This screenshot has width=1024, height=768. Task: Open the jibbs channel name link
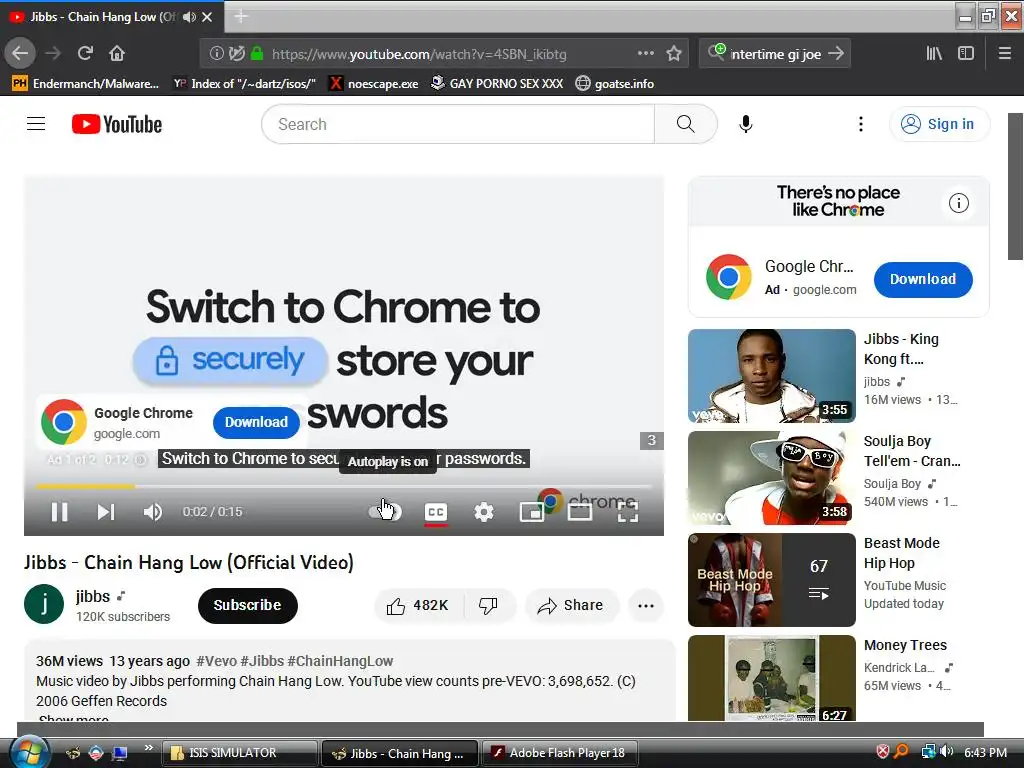pos(93,596)
